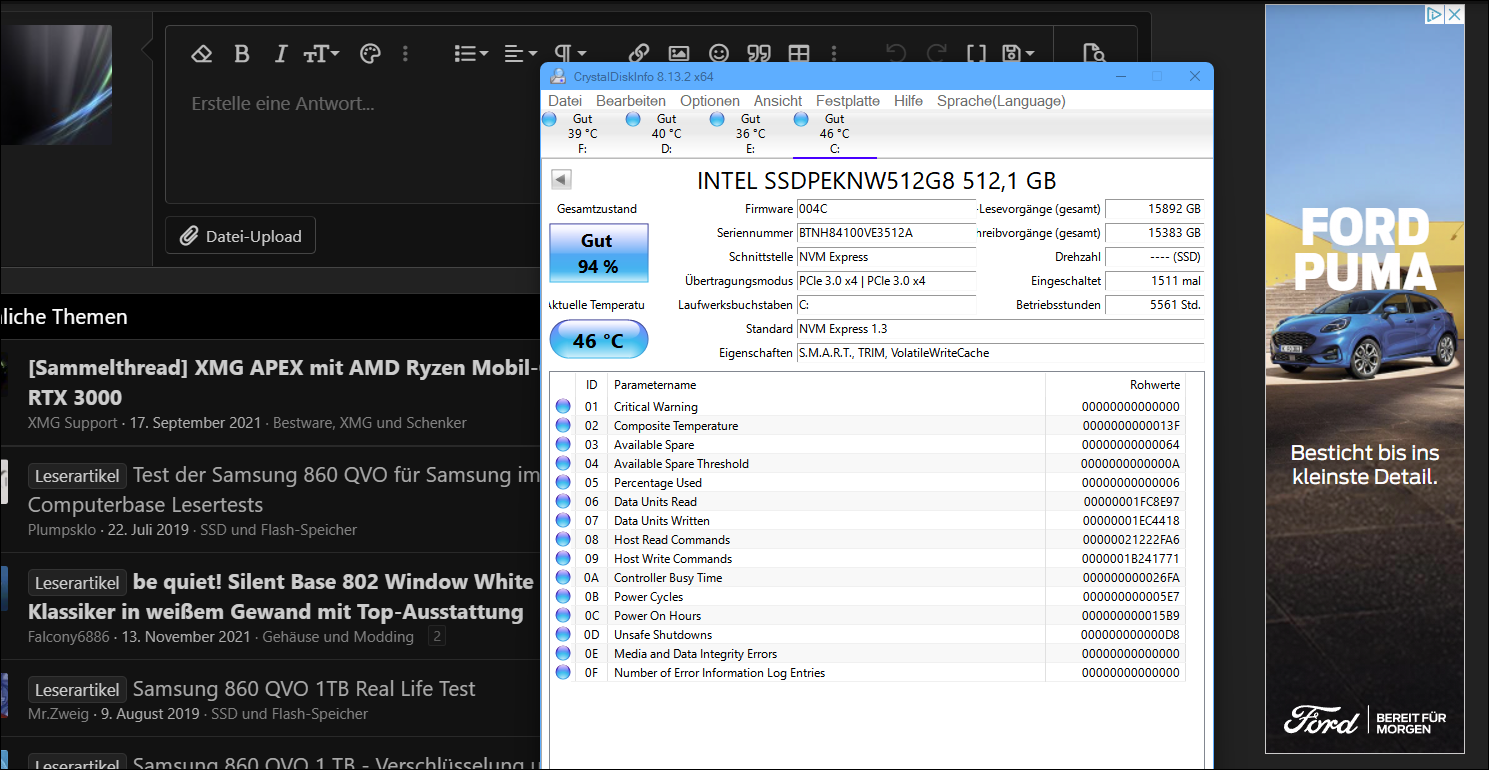
Task: Toggle italic text in forum editor
Action: [281, 54]
